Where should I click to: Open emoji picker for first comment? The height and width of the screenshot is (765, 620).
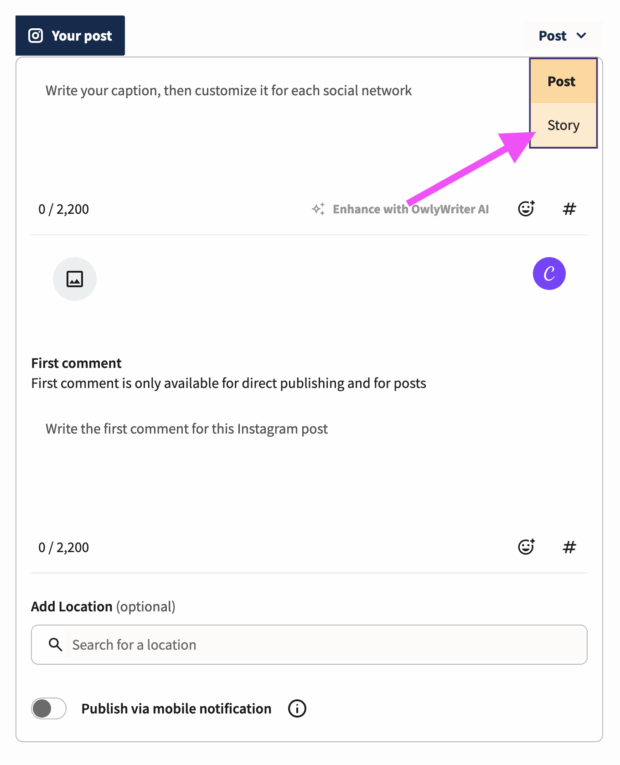(x=526, y=547)
